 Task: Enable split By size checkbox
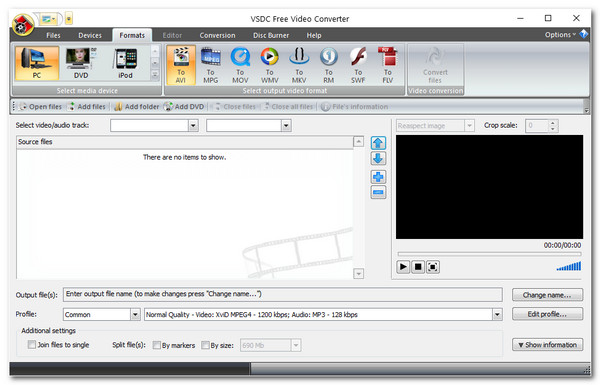[205, 345]
